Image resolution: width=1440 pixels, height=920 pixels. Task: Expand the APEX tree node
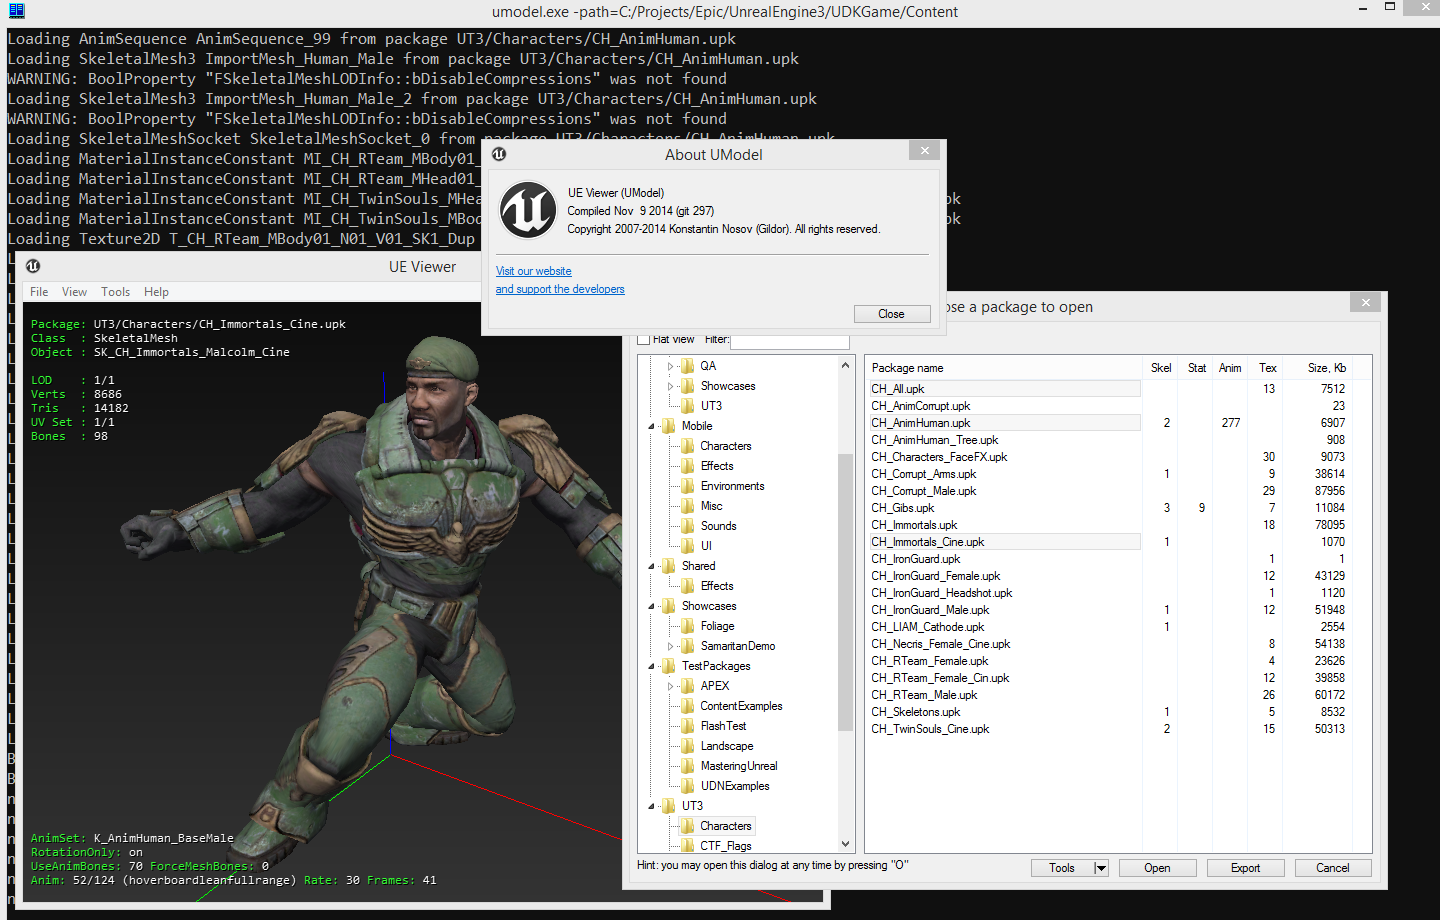click(671, 686)
